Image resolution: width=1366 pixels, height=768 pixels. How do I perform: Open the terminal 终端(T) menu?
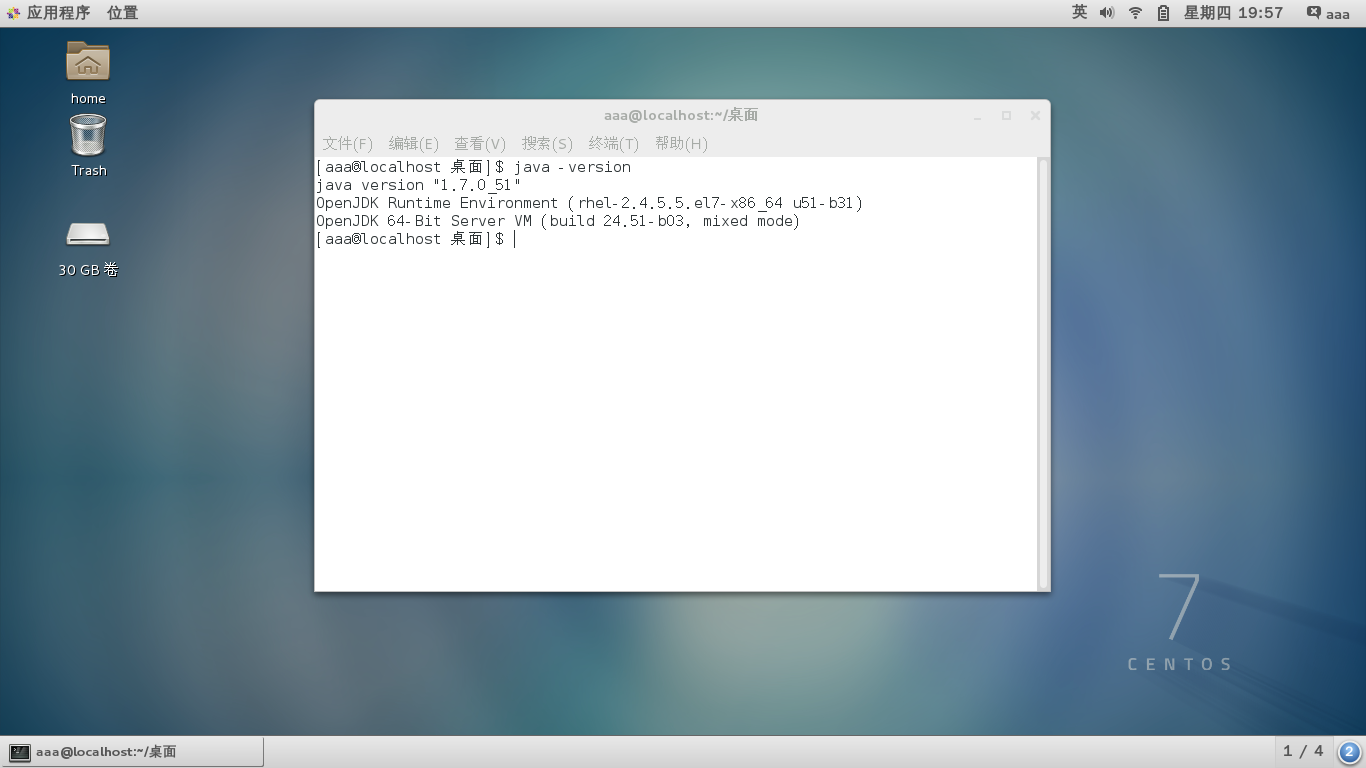(614, 143)
